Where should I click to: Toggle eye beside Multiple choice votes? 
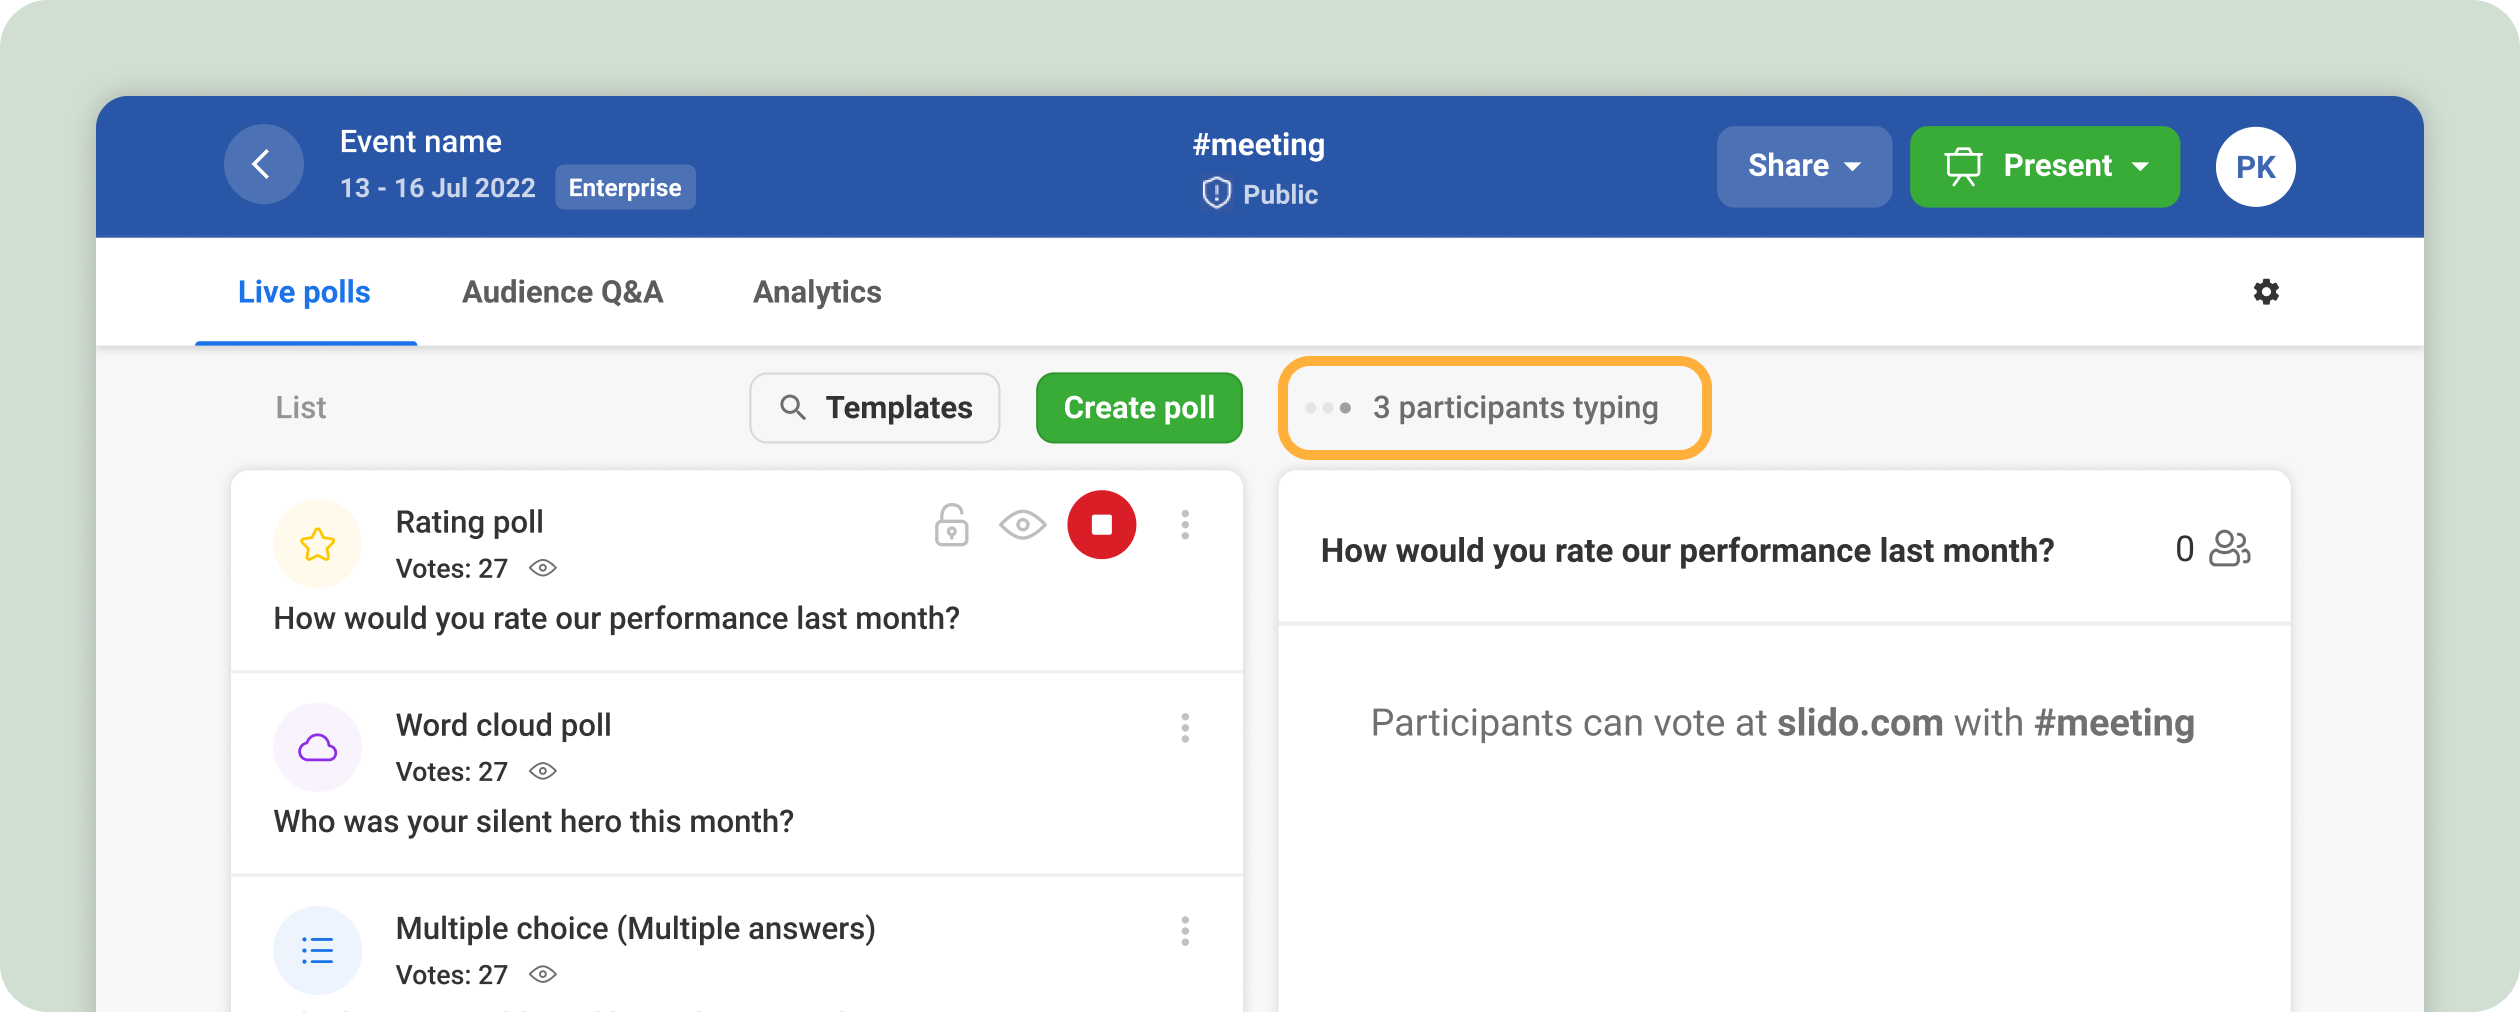(543, 974)
